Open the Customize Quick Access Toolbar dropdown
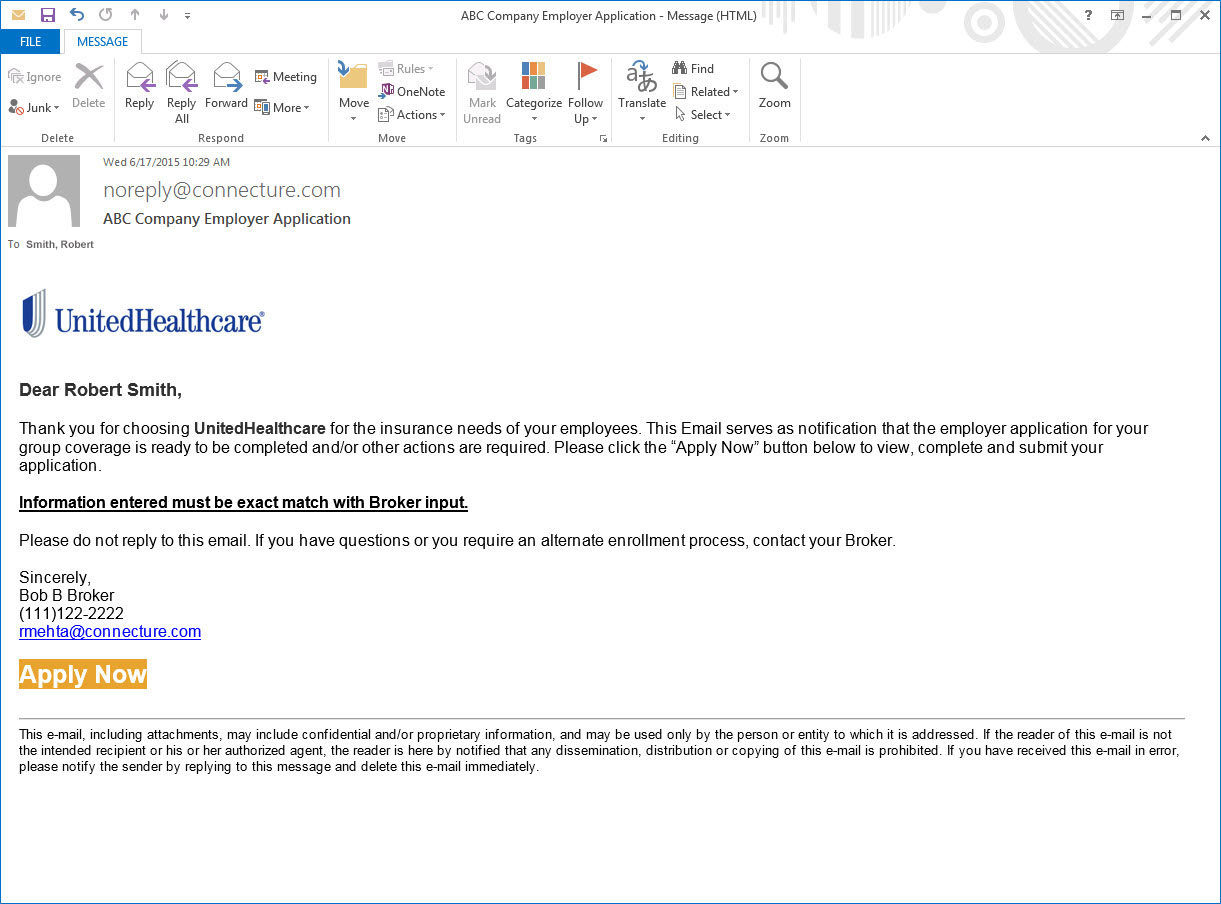Image resolution: width=1221 pixels, height=904 pixels. tap(187, 16)
